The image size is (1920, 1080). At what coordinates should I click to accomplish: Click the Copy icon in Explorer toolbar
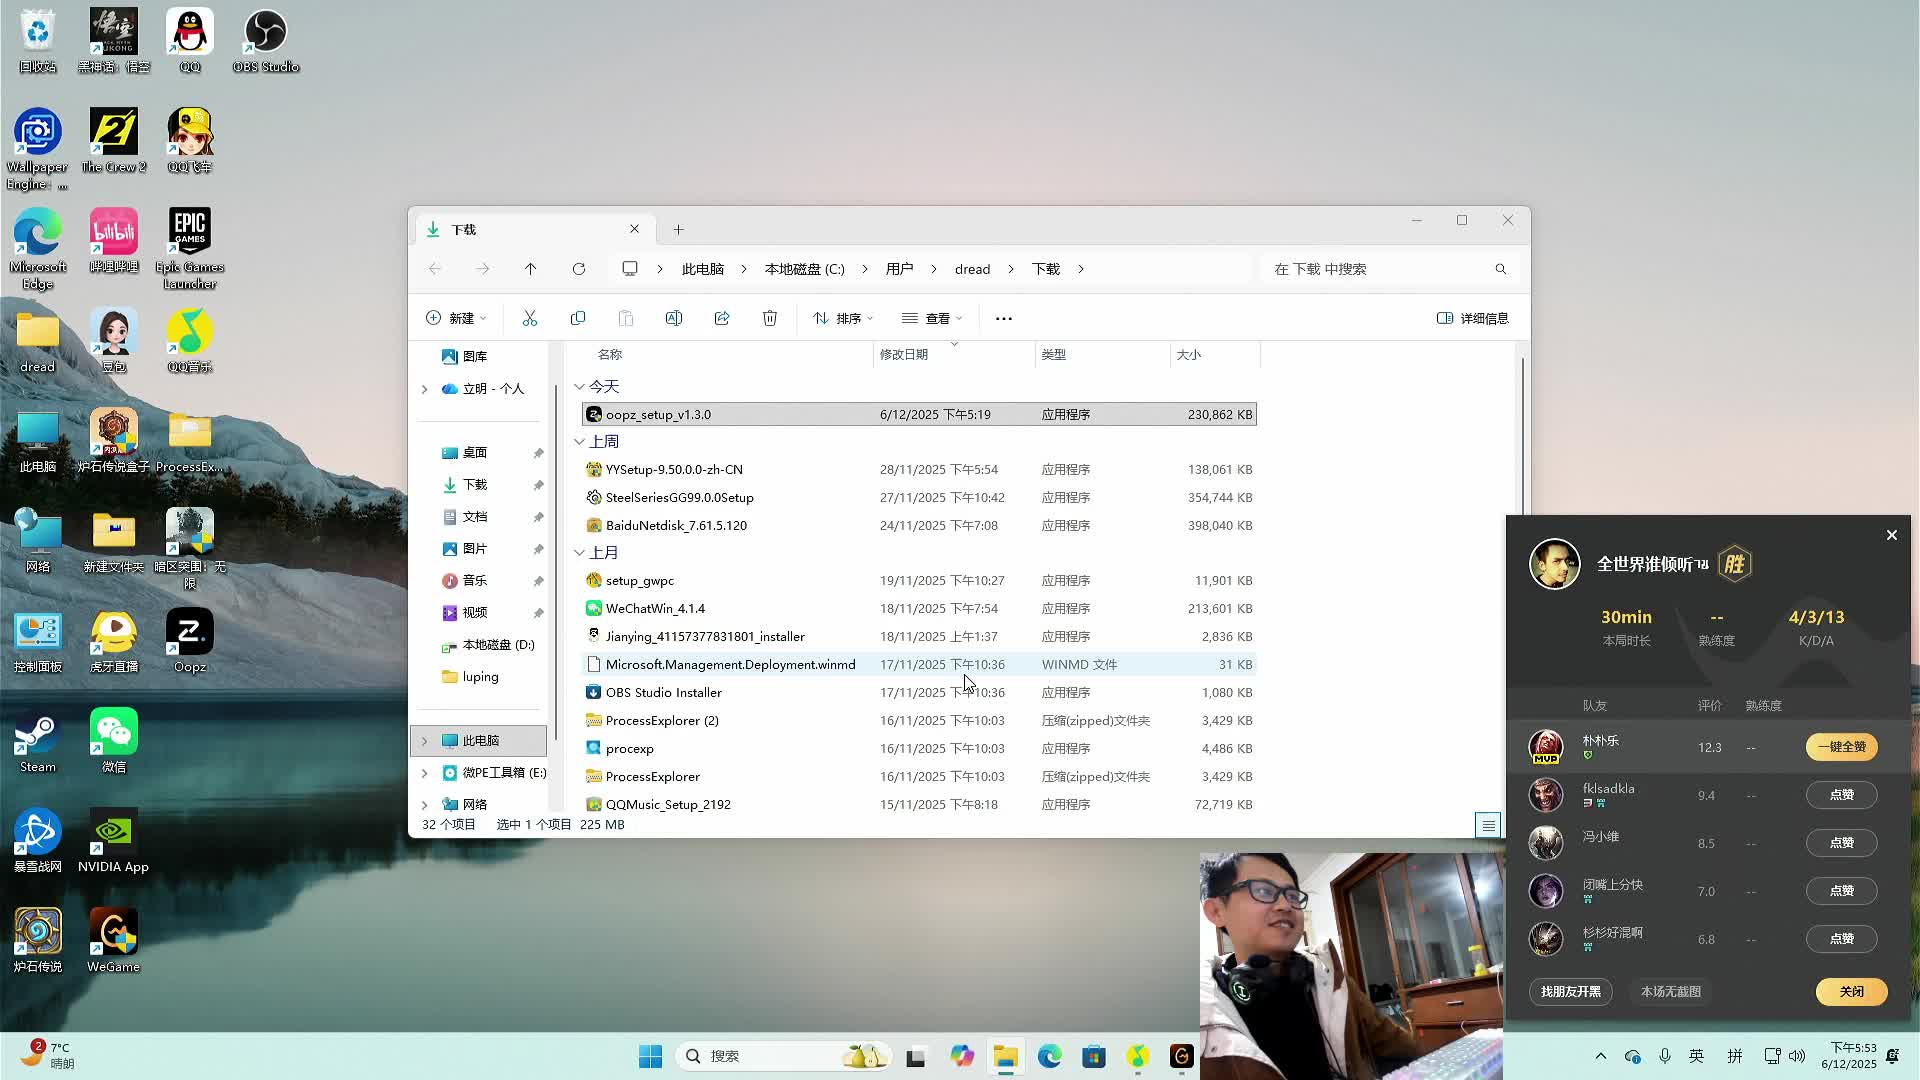point(578,318)
